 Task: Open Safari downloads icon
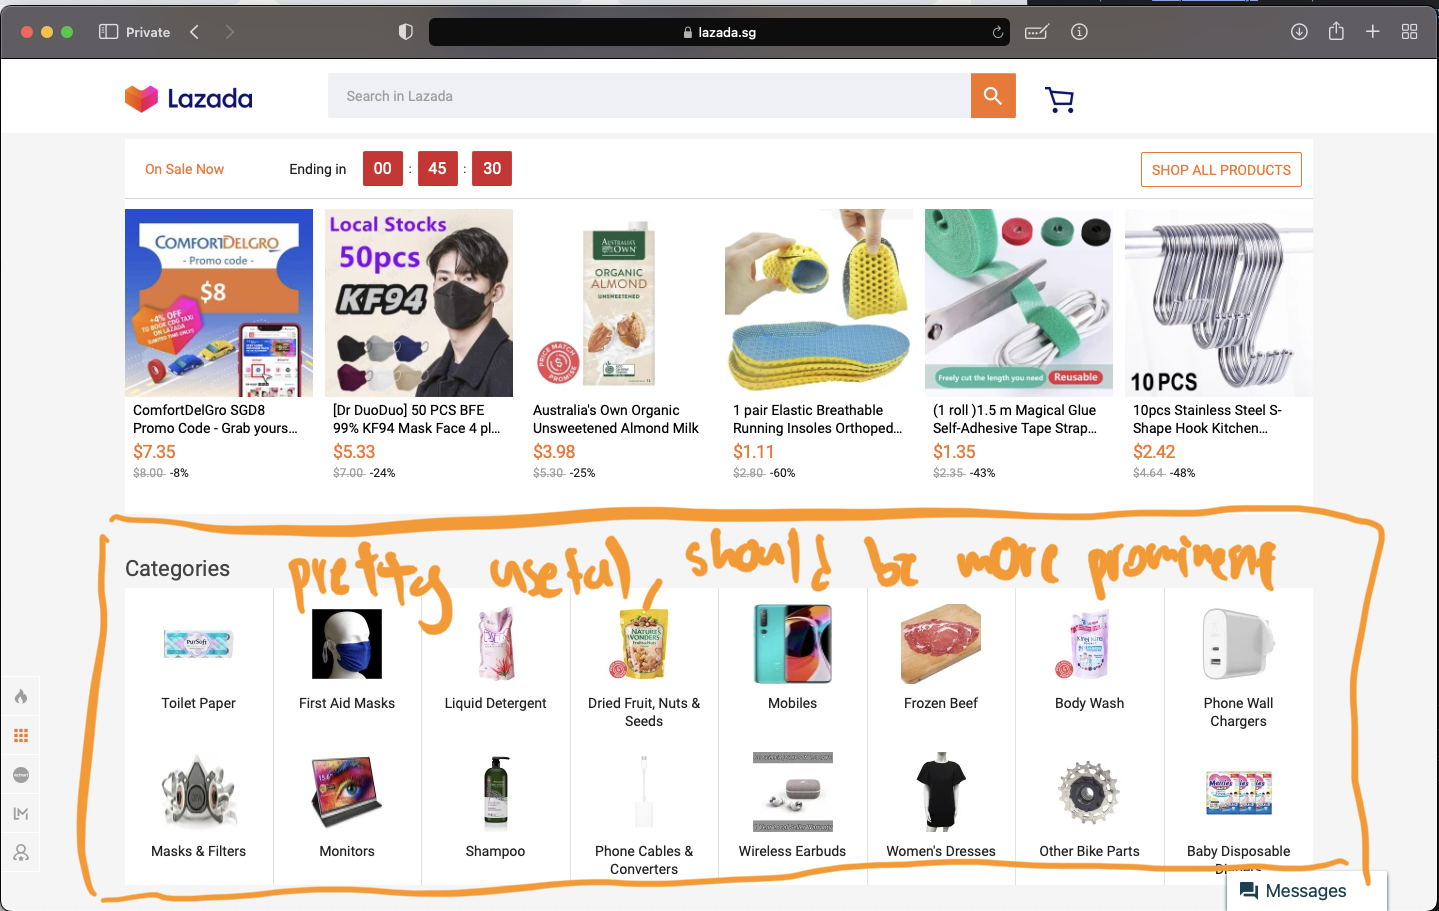[x=1299, y=32]
